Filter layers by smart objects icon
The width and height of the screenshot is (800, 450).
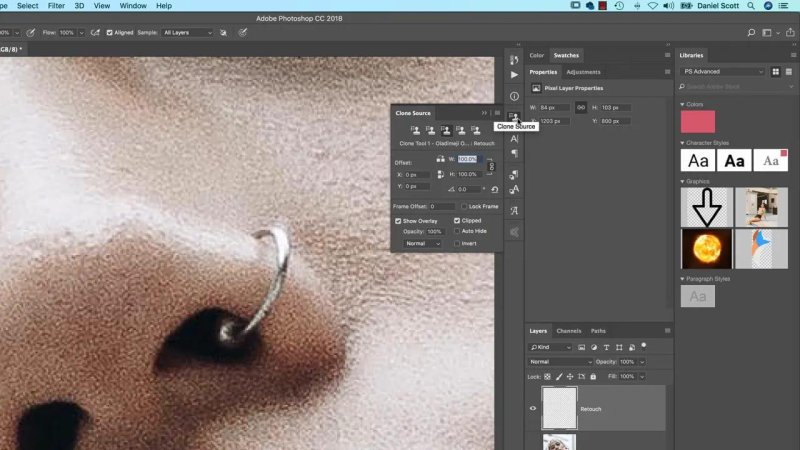tap(632, 347)
